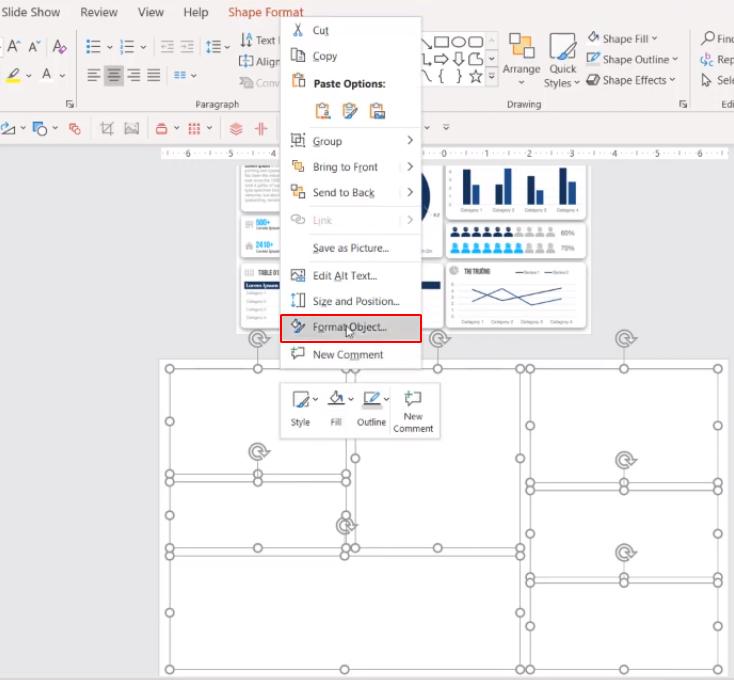Image resolution: width=734 pixels, height=680 pixels.
Task: Click Shape Effects button
Action: (631, 80)
